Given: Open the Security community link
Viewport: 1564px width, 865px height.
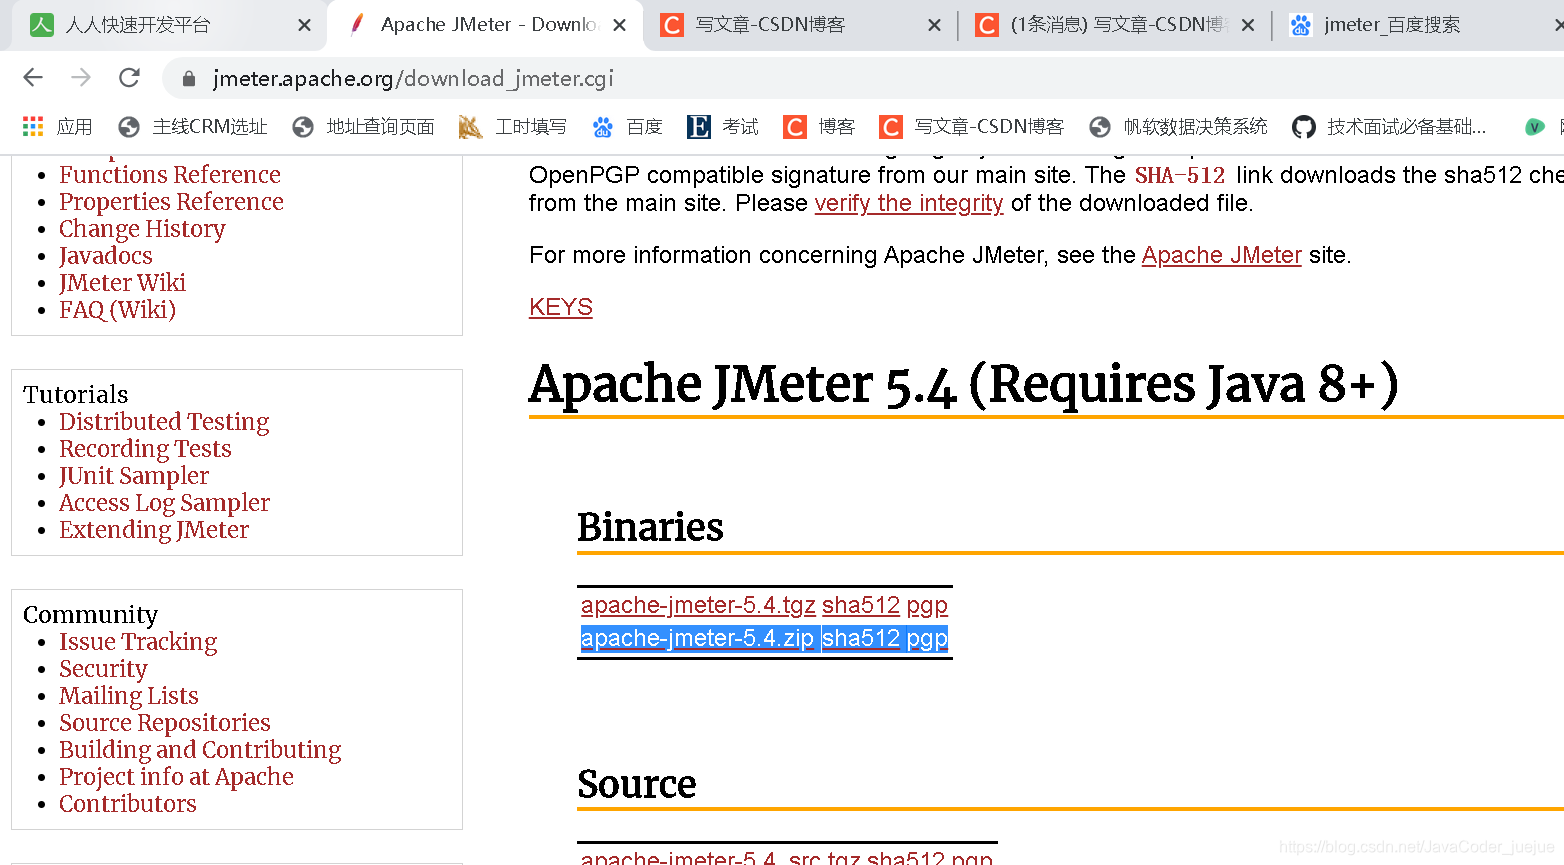Looking at the screenshot, I should (x=103, y=669).
